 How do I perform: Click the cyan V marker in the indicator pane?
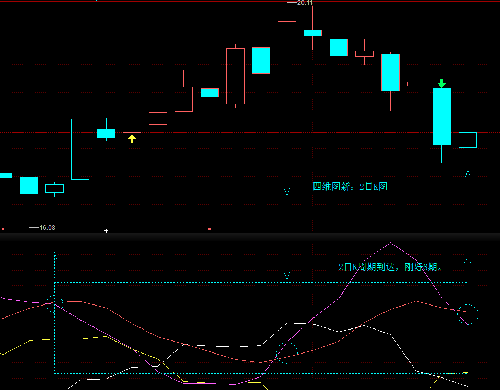click(x=287, y=276)
